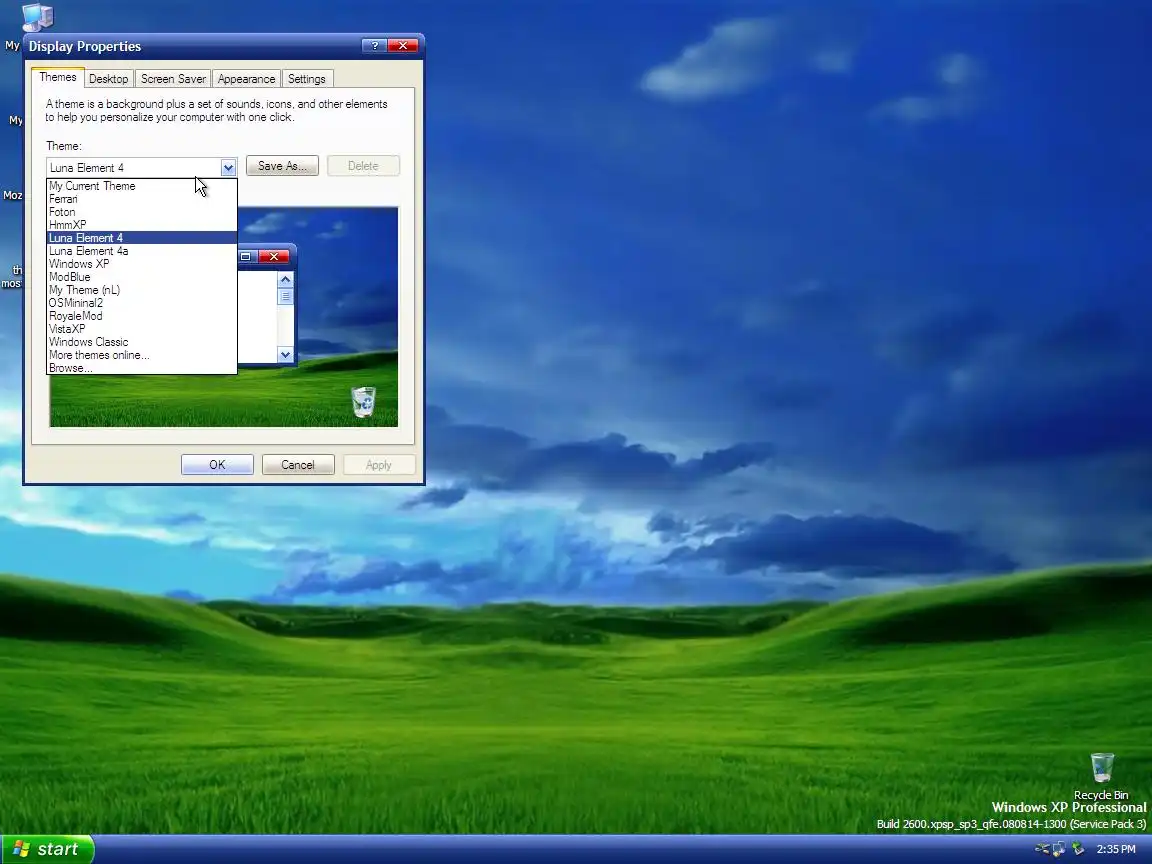Close the Display Properties dialog
Image resolution: width=1152 pixels, height=864 pixels.
coord(403,46)
